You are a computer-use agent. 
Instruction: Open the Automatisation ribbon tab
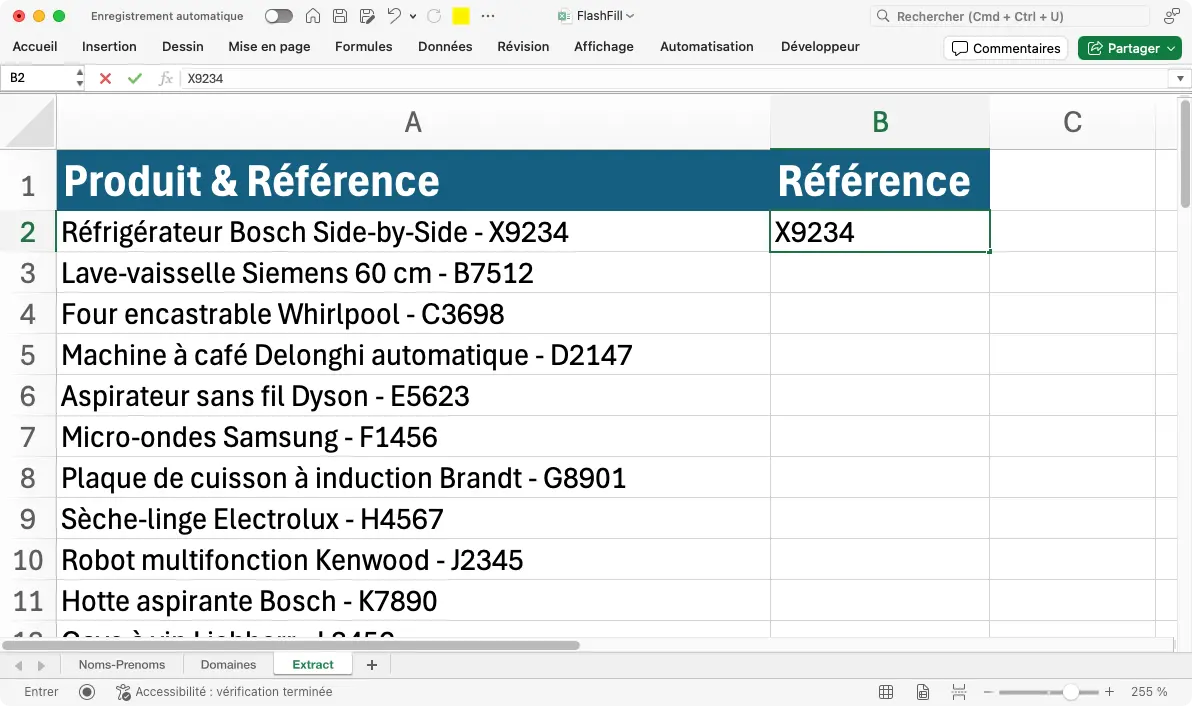[706, 46]
